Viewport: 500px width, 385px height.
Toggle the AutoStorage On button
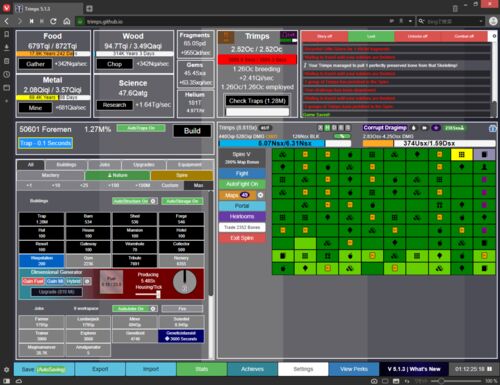182,201
